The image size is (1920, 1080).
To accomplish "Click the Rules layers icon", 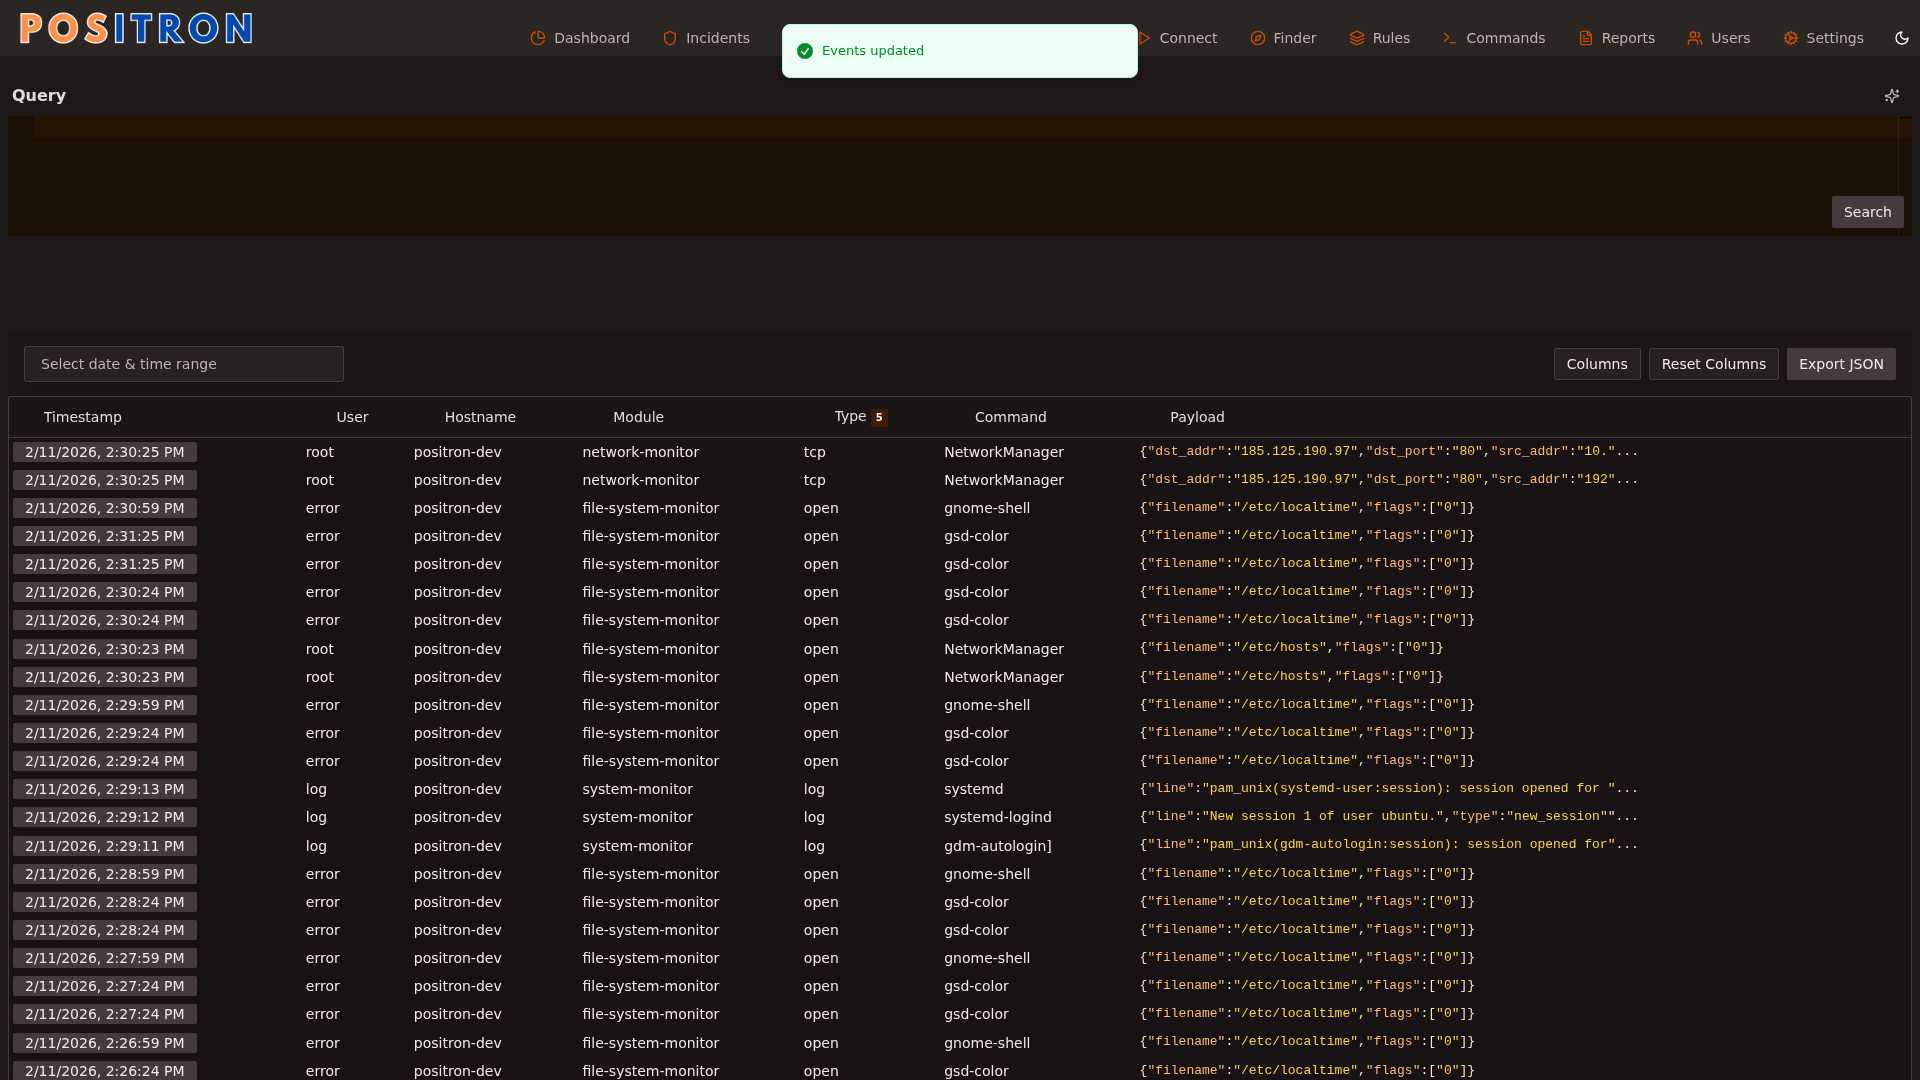I will (x=1357, y=38).
